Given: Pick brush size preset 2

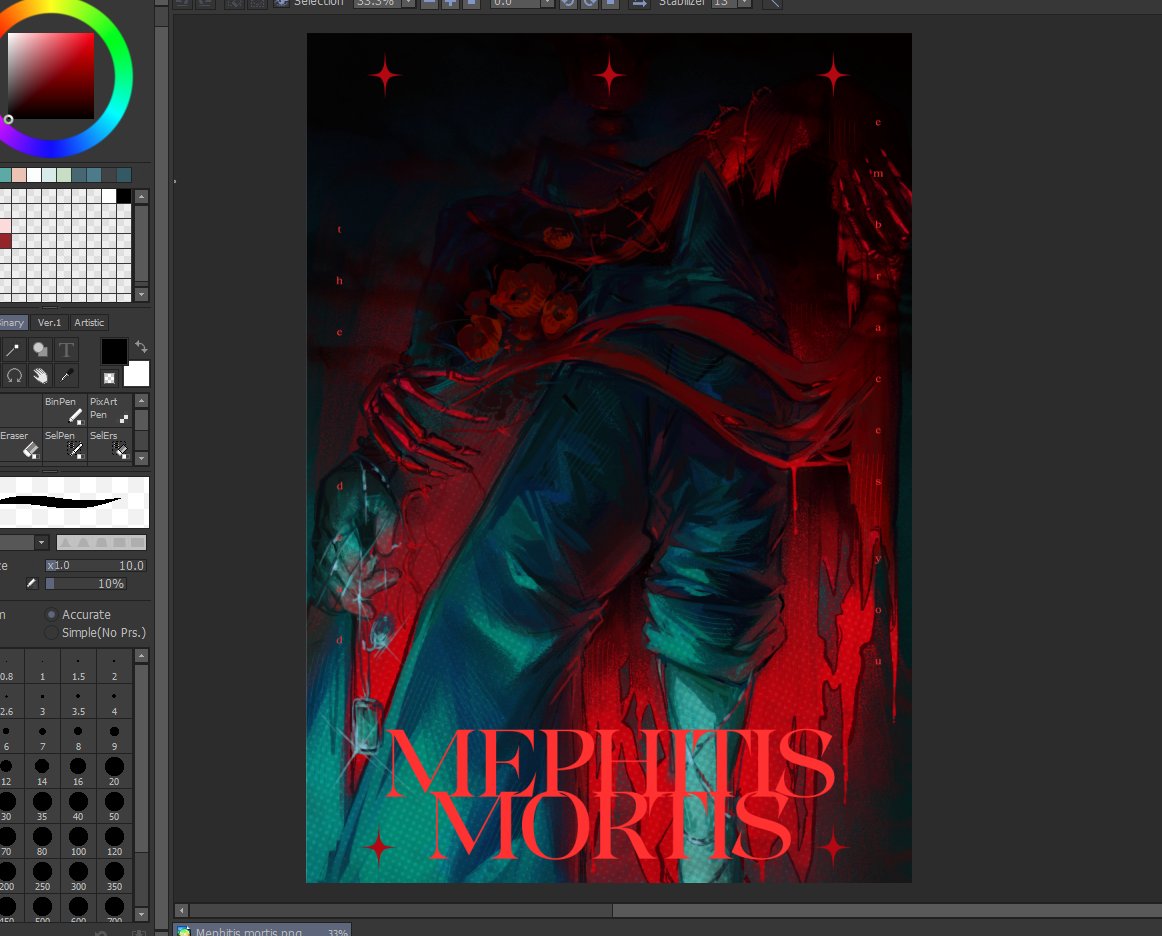Looking at the screenshot, I should coord(114,668).
